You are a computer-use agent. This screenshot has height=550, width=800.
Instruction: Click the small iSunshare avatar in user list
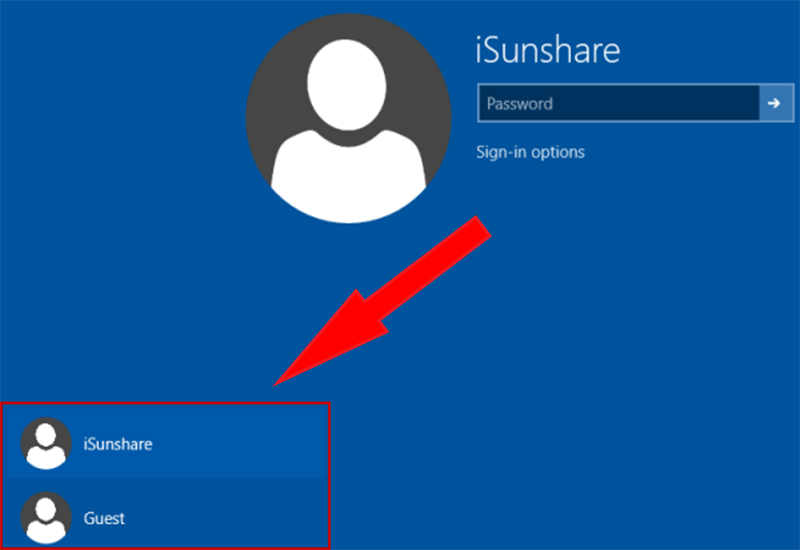(x=46, y=443)
